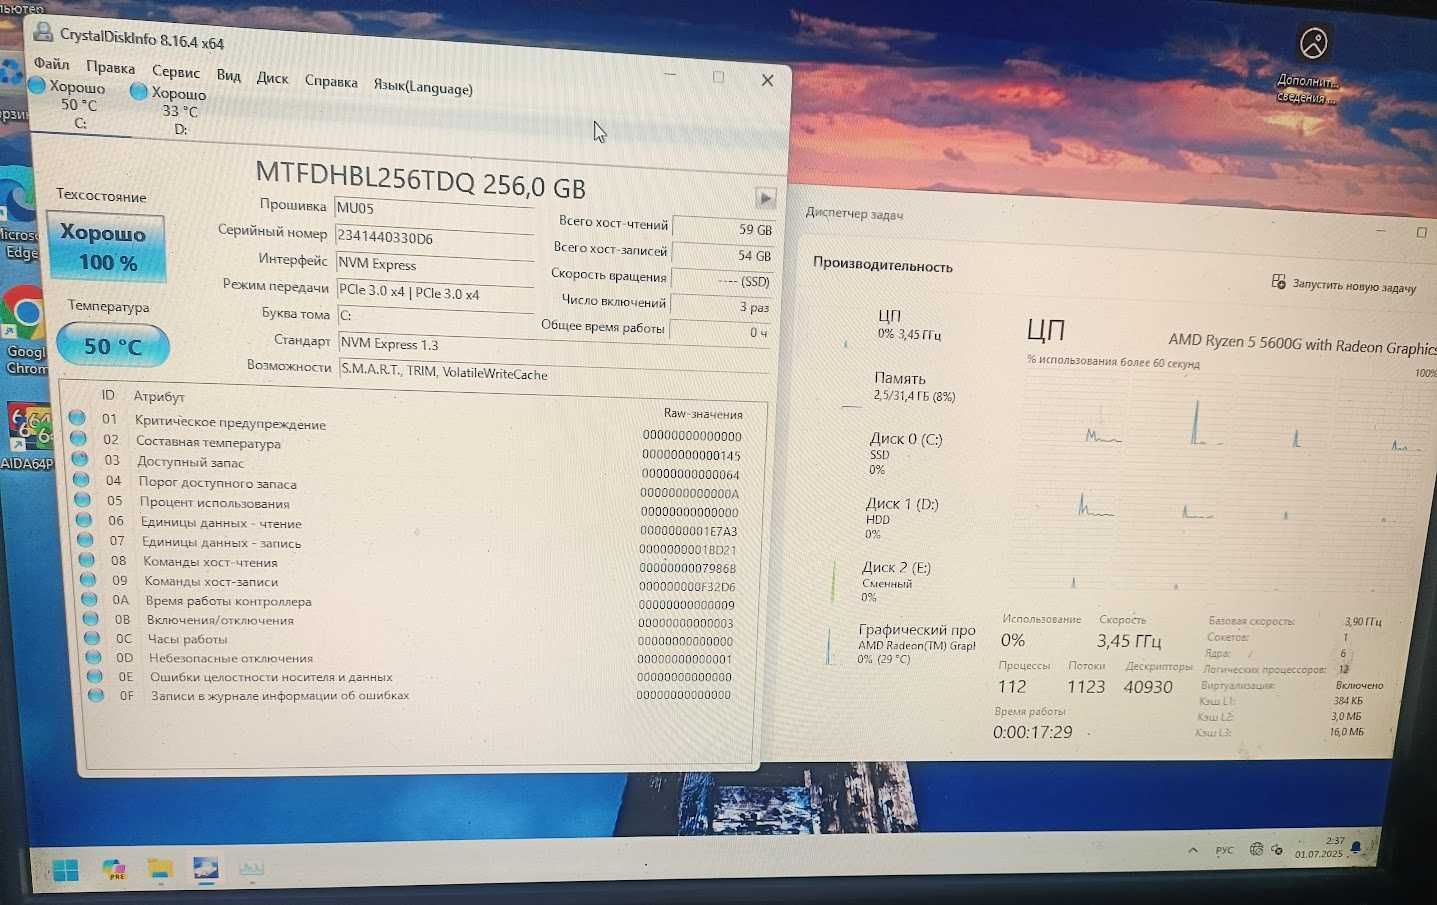Click the Хорошо 100 % health status button
1437x905 pixels.
click(106, 247)
